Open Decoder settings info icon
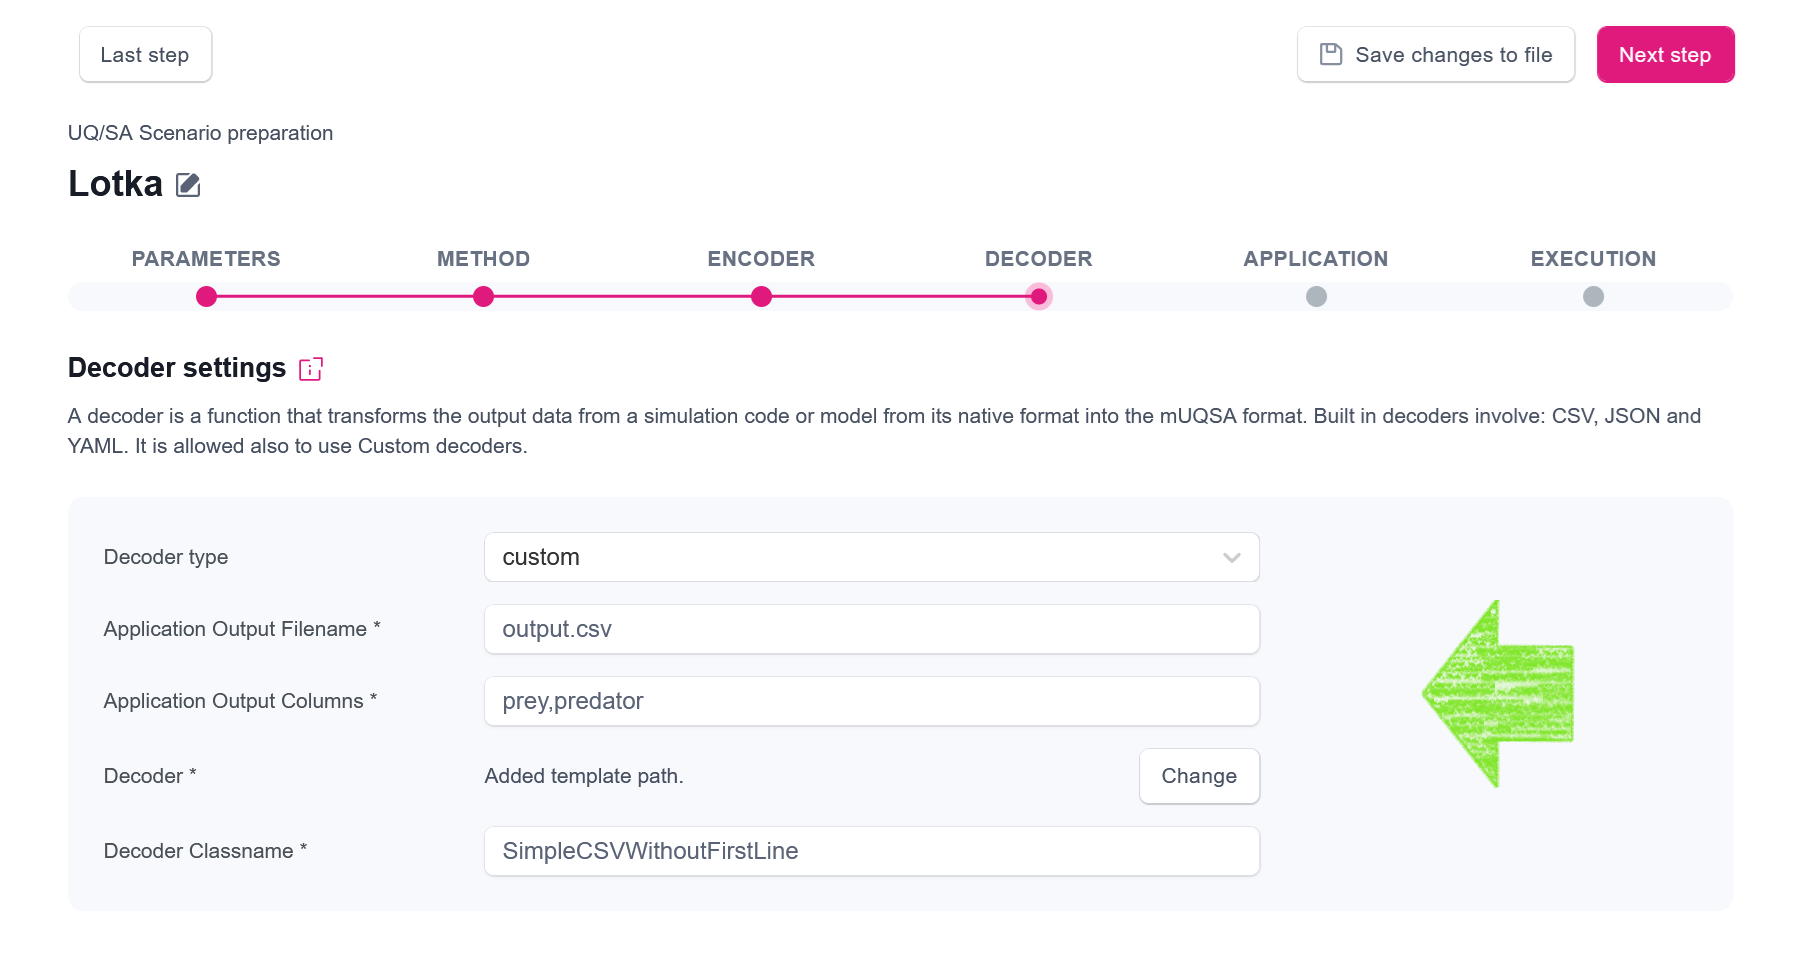 (311, 369)
